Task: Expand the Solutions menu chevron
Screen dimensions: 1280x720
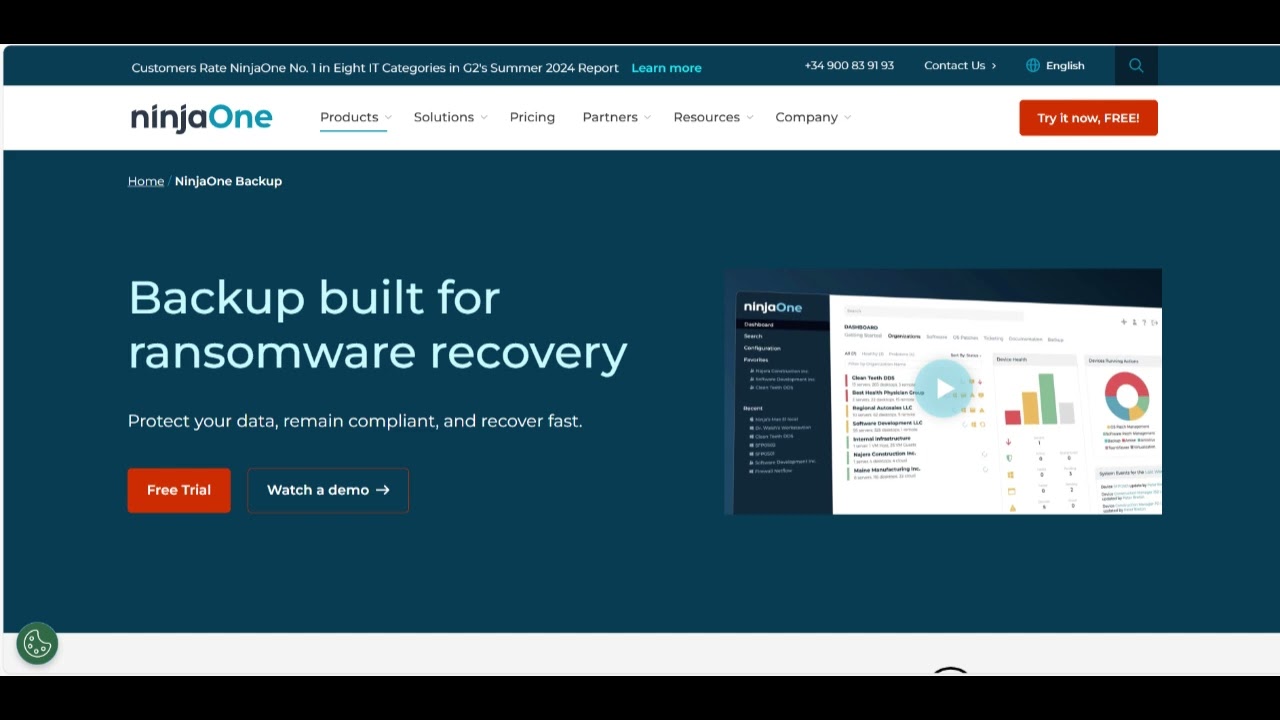Action: tap(484, 118)
